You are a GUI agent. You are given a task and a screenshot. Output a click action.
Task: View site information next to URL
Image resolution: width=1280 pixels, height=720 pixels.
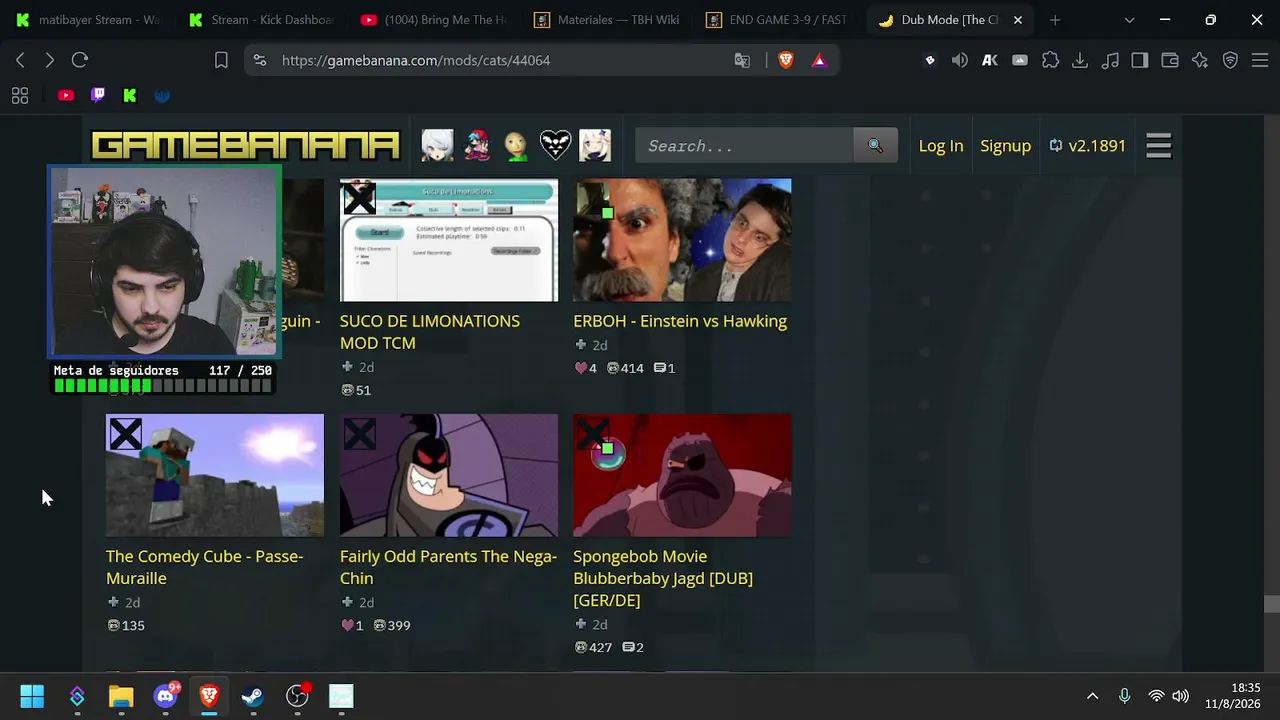(260, 60)
